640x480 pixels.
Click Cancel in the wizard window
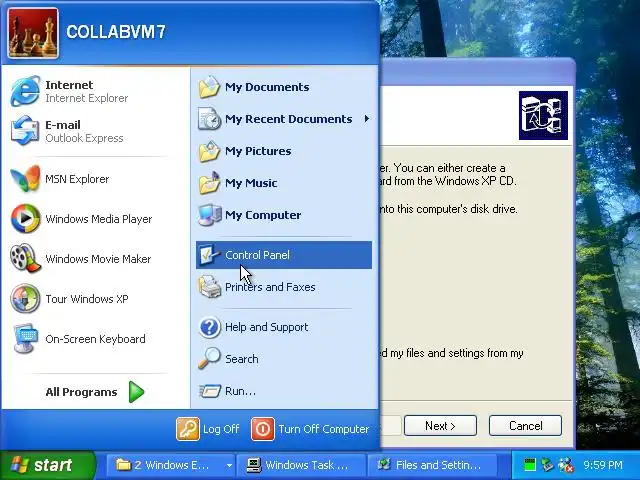[x=525, y=426]
